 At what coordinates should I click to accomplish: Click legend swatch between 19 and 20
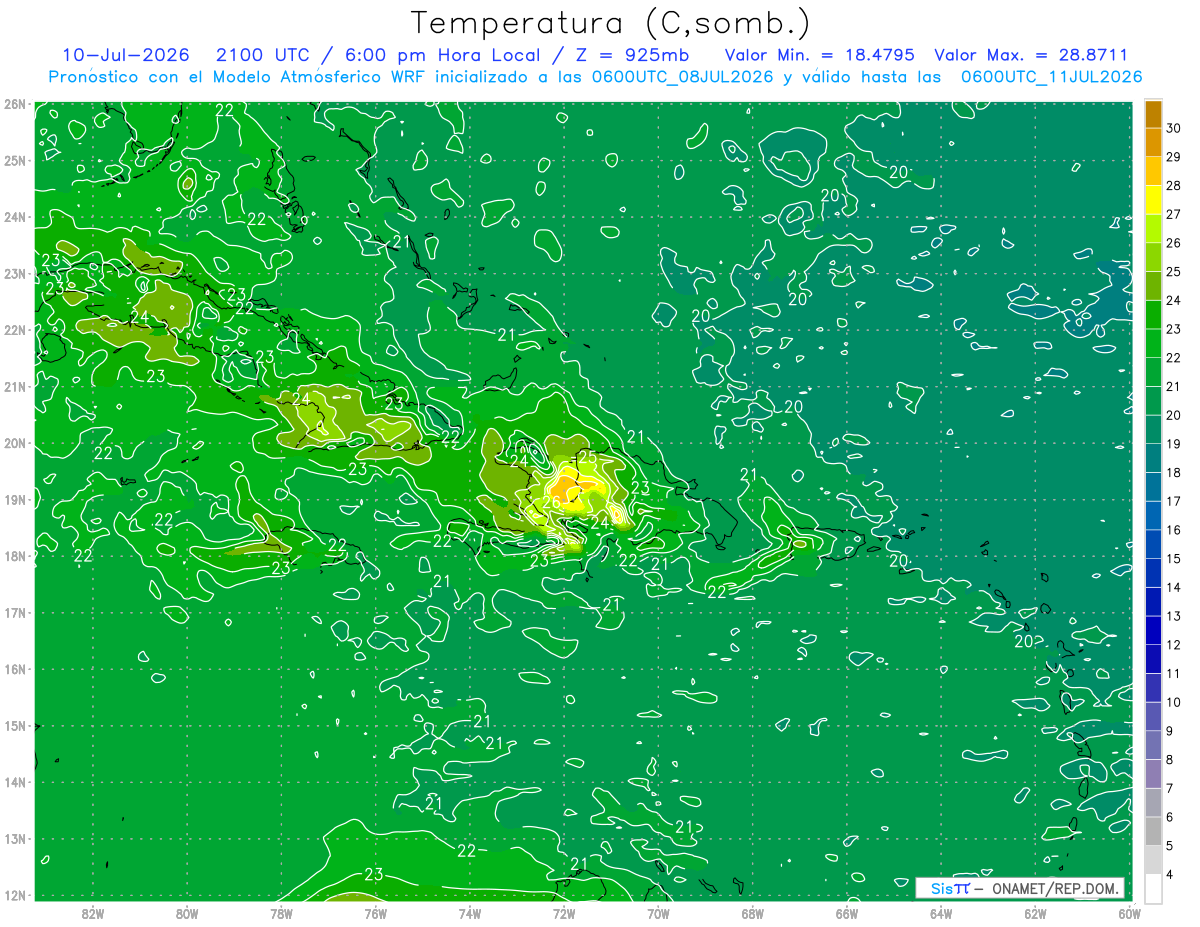(x=1153, y=430)
